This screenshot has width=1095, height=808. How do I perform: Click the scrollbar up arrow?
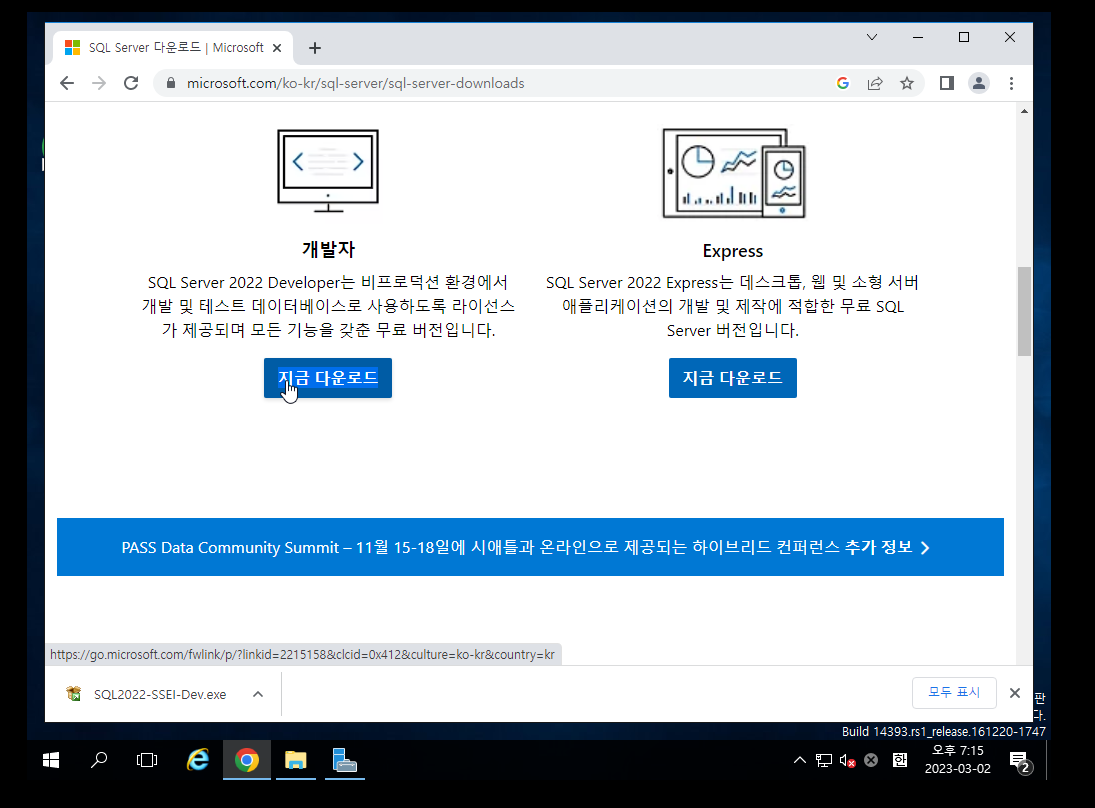(x=1024, y=111)
